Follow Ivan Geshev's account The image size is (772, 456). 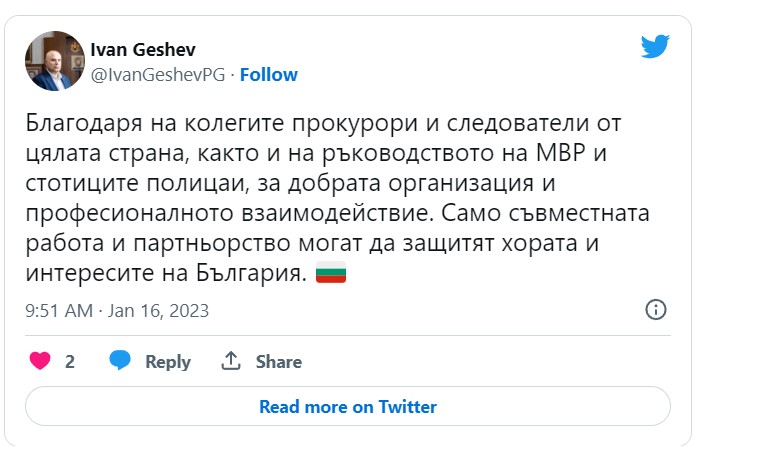point(269,75)
